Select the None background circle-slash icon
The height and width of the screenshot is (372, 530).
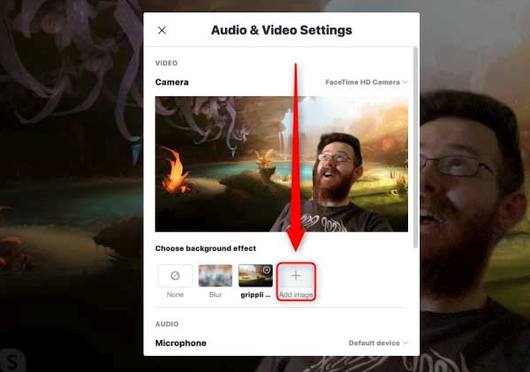[x=175, y=276]
